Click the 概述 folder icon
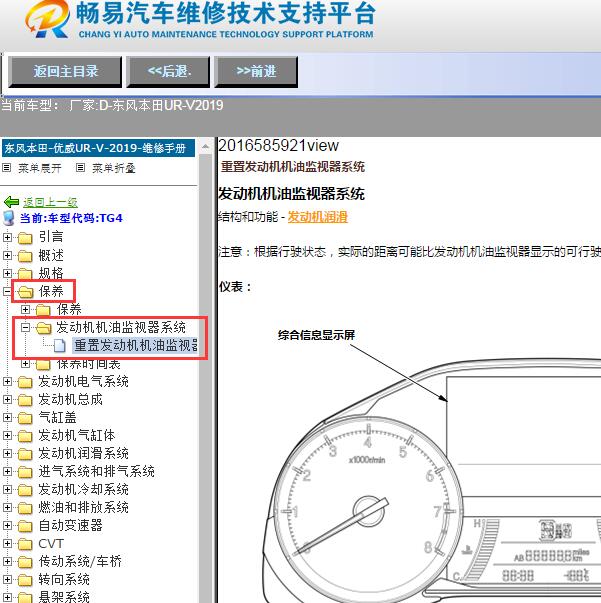 (25, 256)
